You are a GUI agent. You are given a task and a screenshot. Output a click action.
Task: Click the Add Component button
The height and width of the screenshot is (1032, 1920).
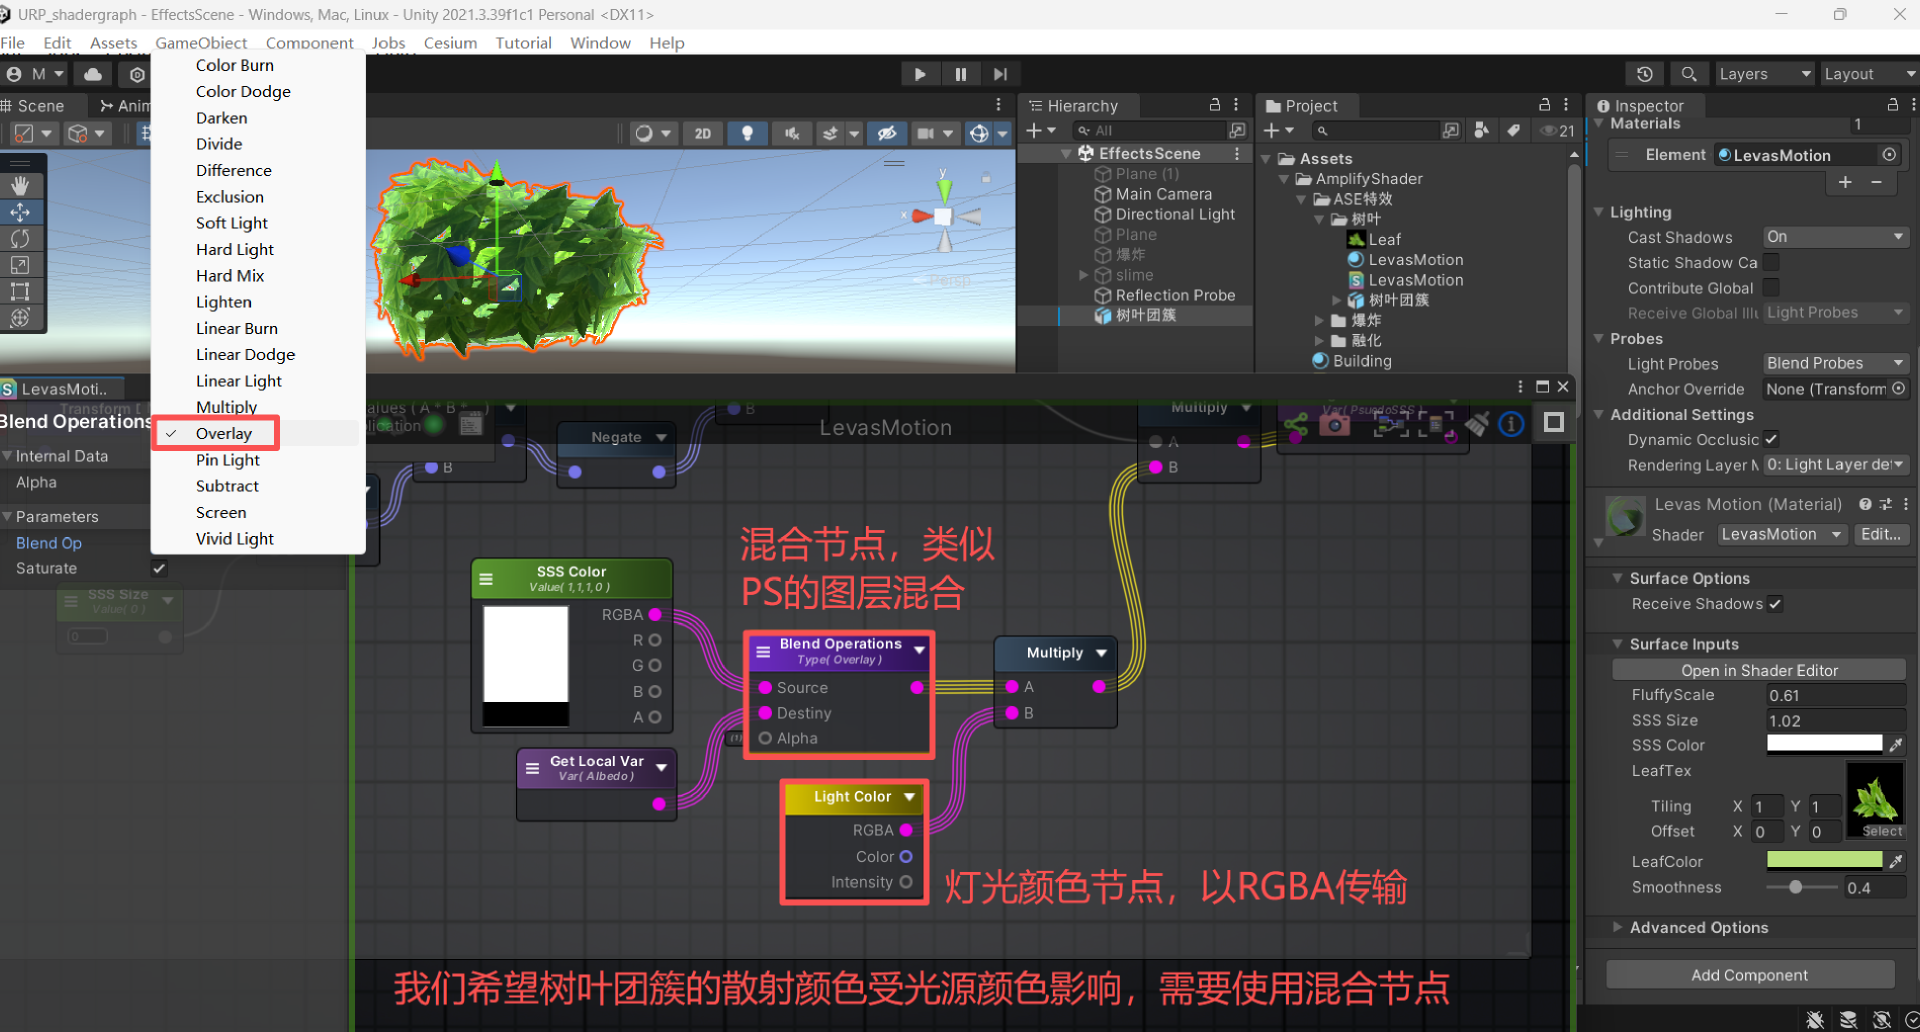pyautogui.click(x=1749, y=974)
